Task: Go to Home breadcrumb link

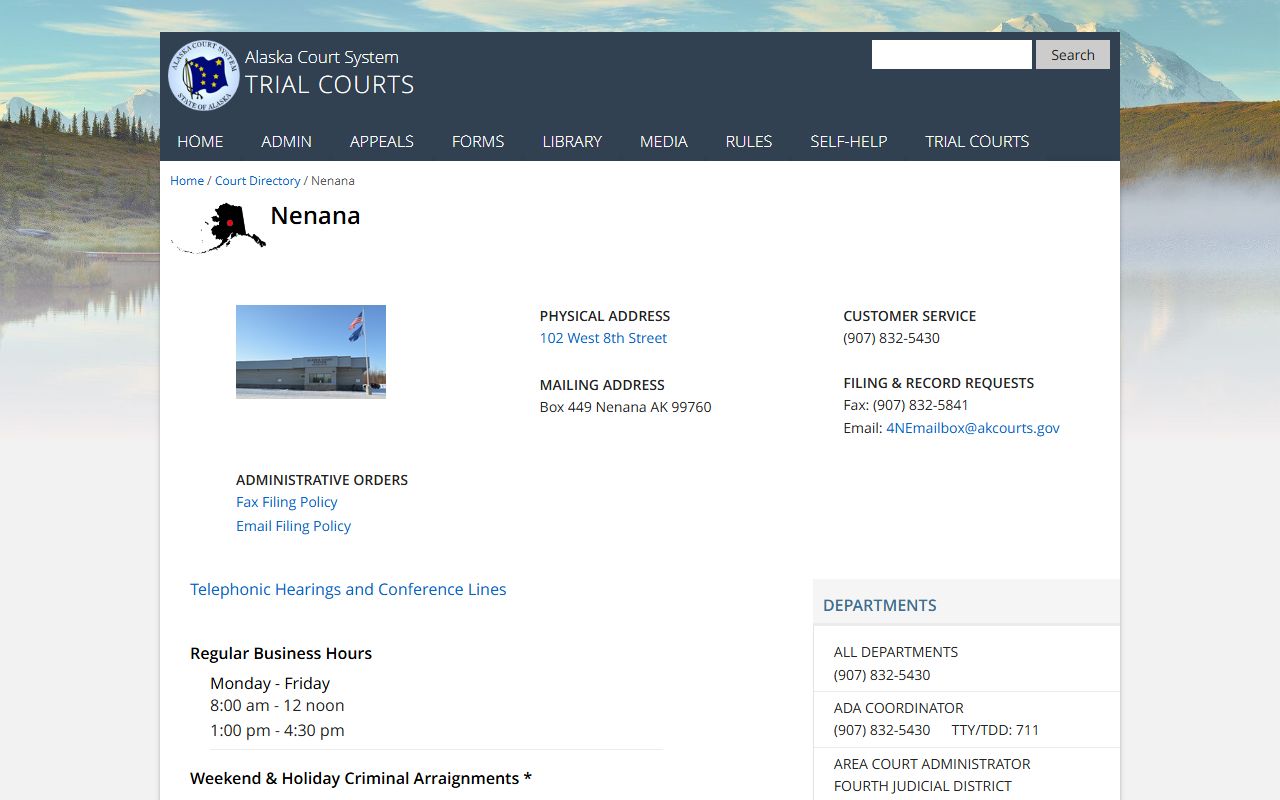Action: pyautogui.click(x=187, y=181)
